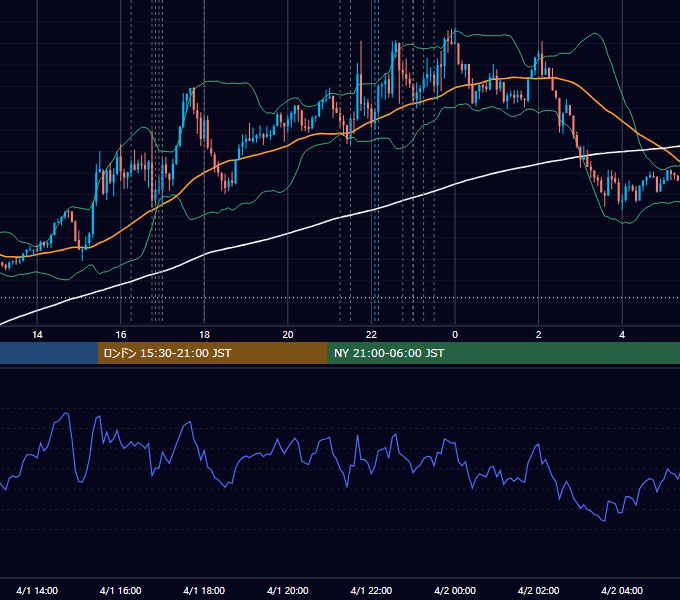
Task: Click the 4/1 20:00 date label
Action: tap(288, 590)
